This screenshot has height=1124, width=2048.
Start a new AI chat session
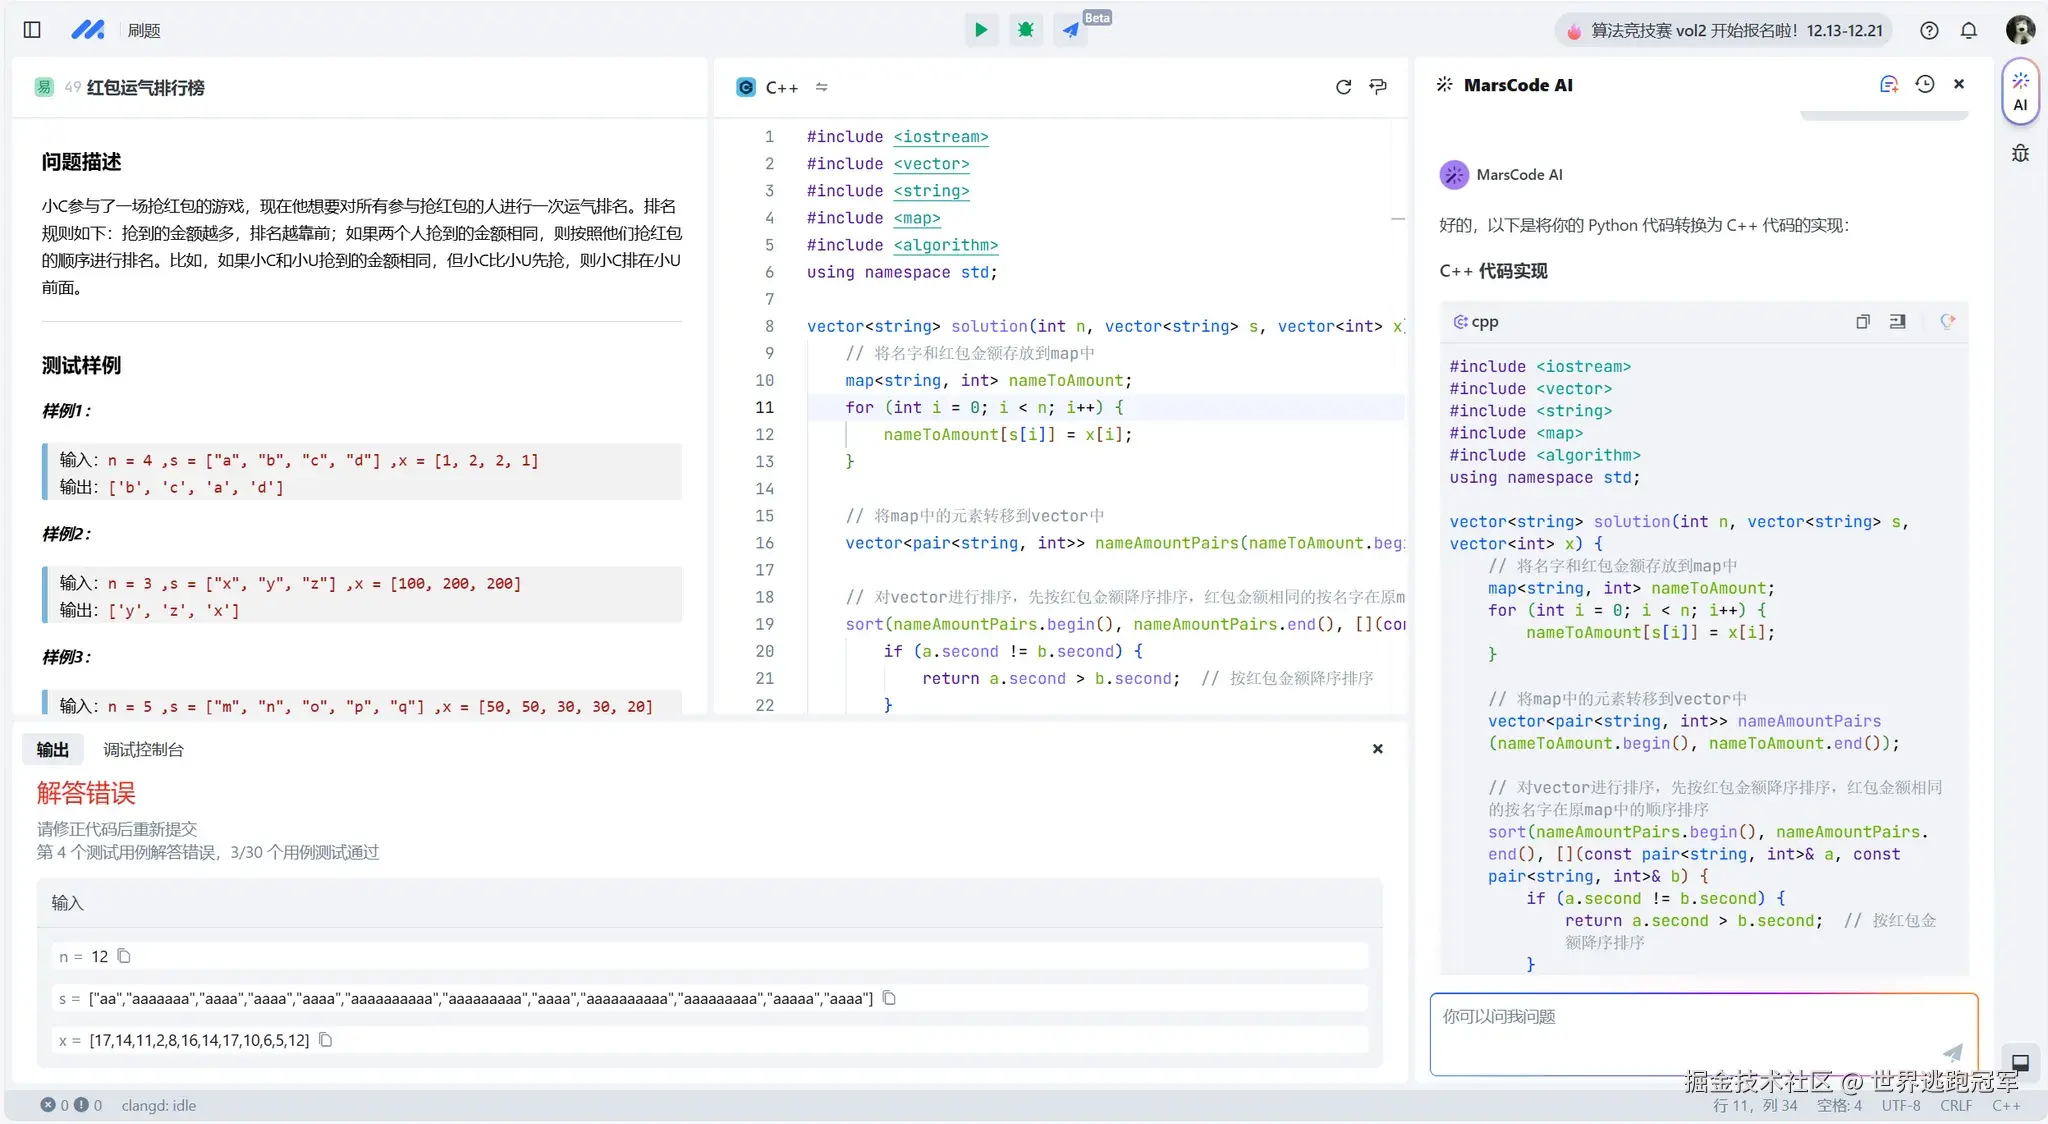click(x=1888, y=85)
